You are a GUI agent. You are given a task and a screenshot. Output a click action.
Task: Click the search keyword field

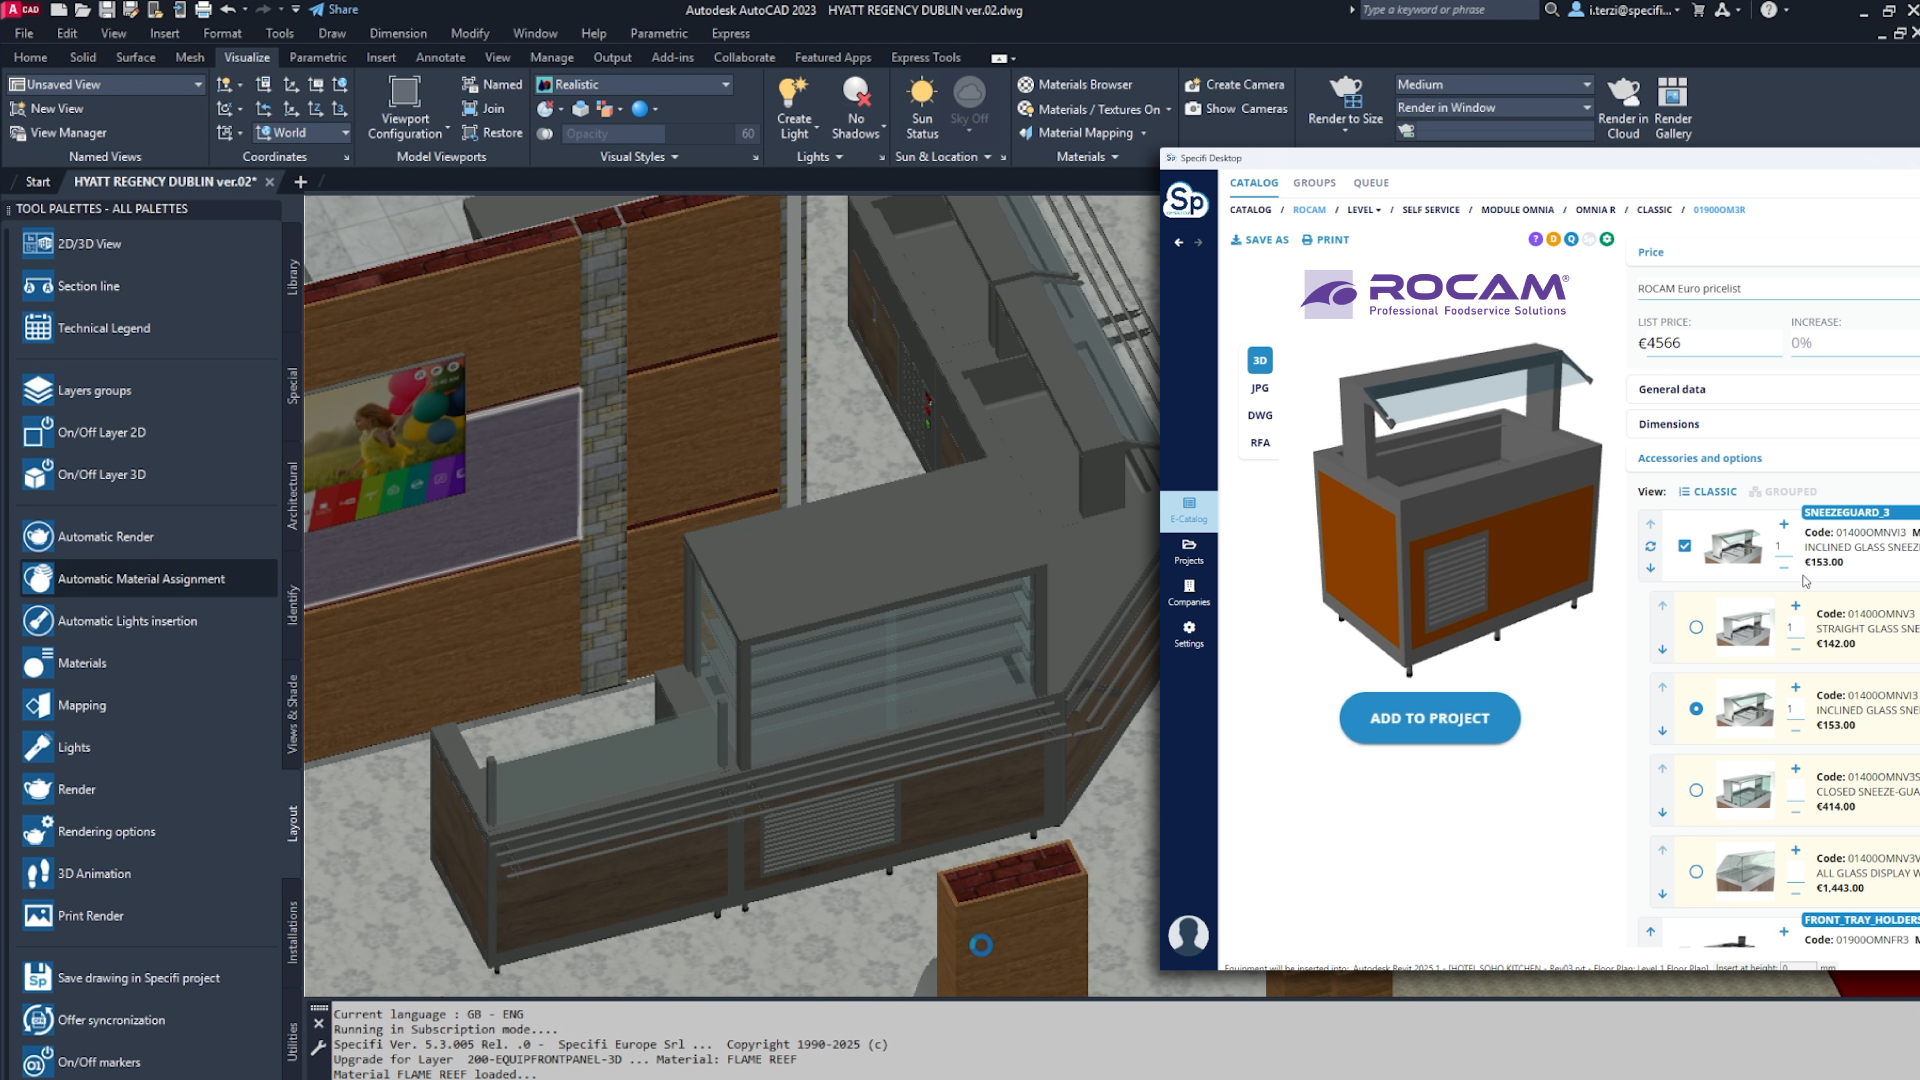[1447, 10]
